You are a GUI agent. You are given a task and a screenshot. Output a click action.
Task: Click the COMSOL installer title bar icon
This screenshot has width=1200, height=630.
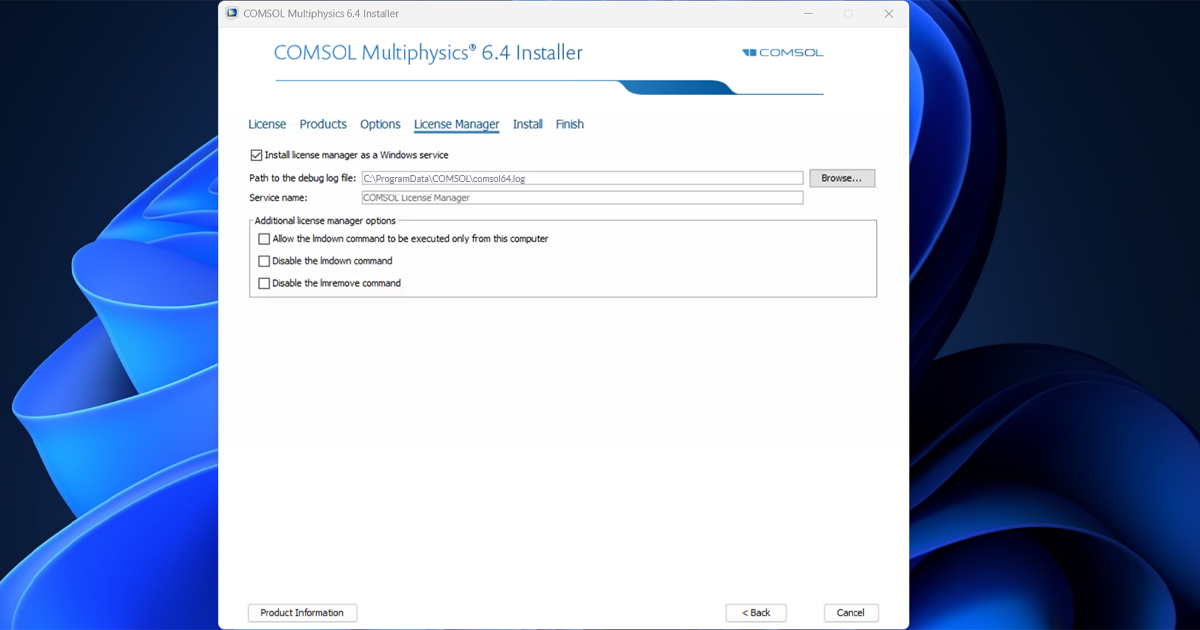pos(232,14)
